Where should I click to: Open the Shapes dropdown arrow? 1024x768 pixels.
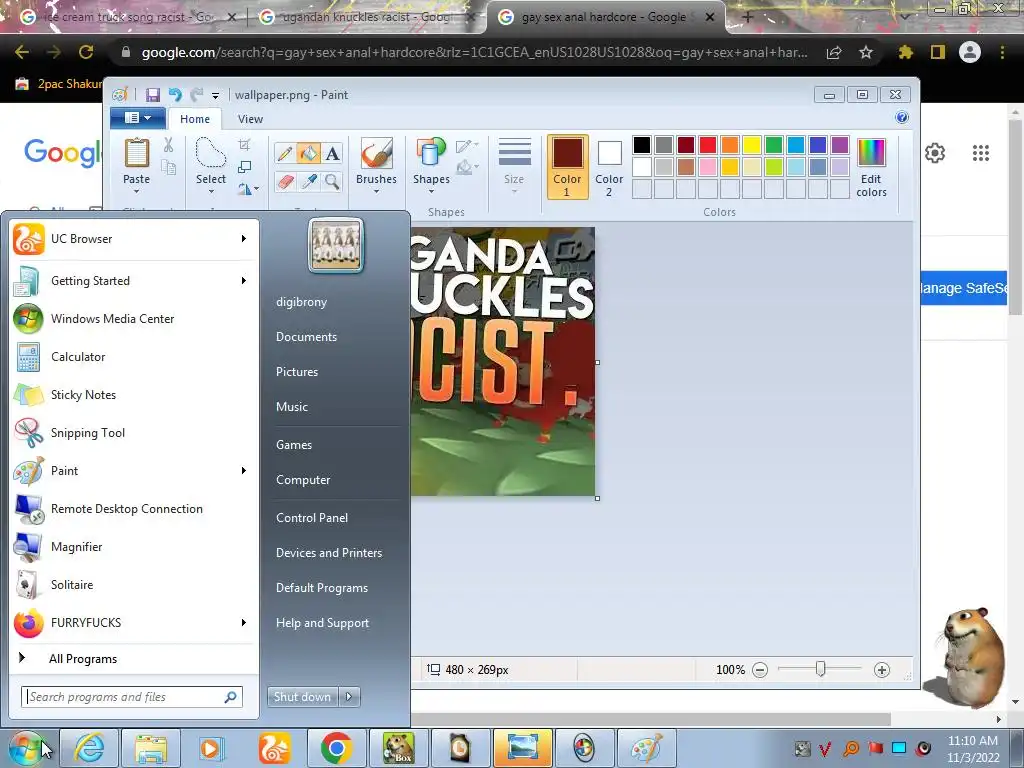pyautogui.click(x=431, y=191)
